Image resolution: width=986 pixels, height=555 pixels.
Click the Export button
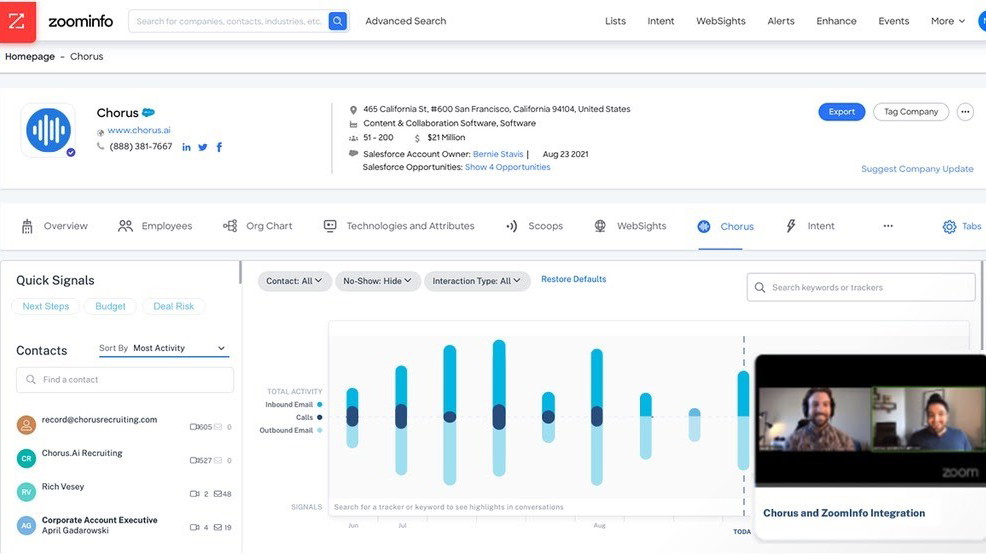pyautogui.click(x=841, y=112)
